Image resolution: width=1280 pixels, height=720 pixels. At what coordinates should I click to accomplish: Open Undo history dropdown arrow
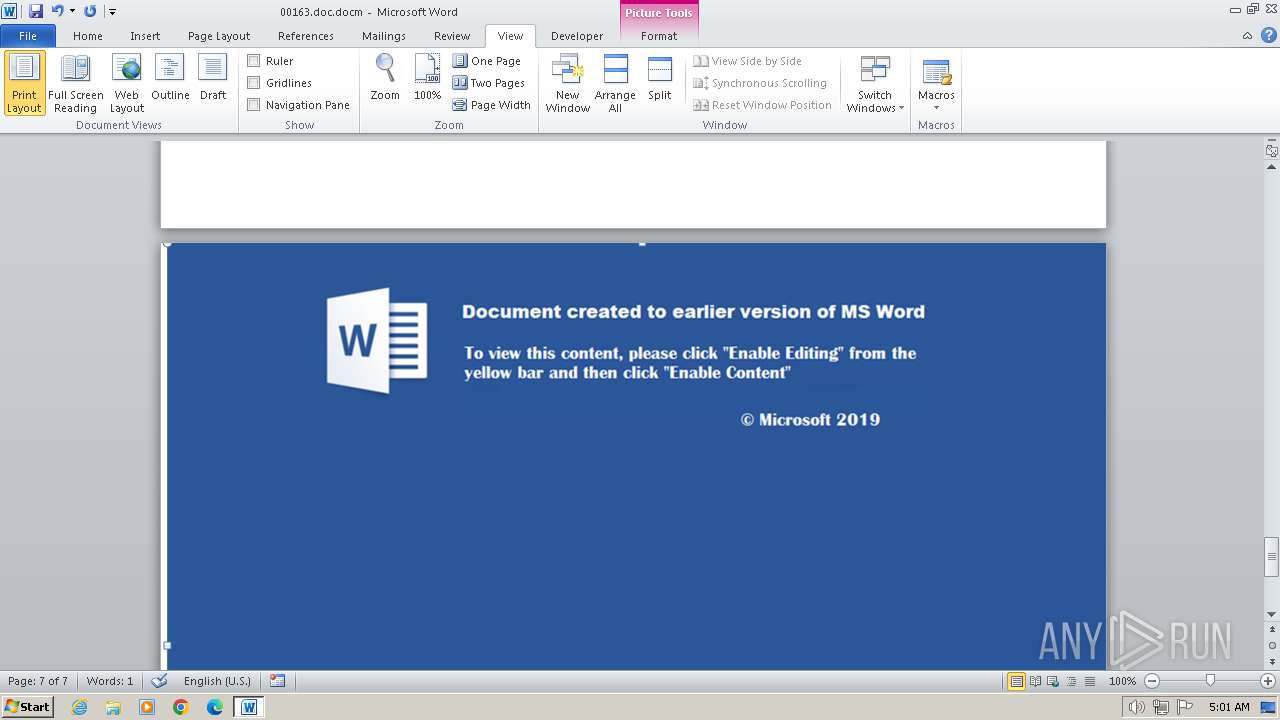[x=72, y=11]
